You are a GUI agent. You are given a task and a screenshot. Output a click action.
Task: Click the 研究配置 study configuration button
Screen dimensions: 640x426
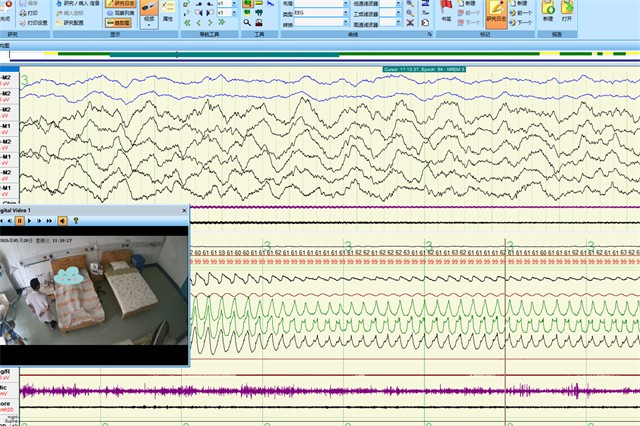[70, 23]
